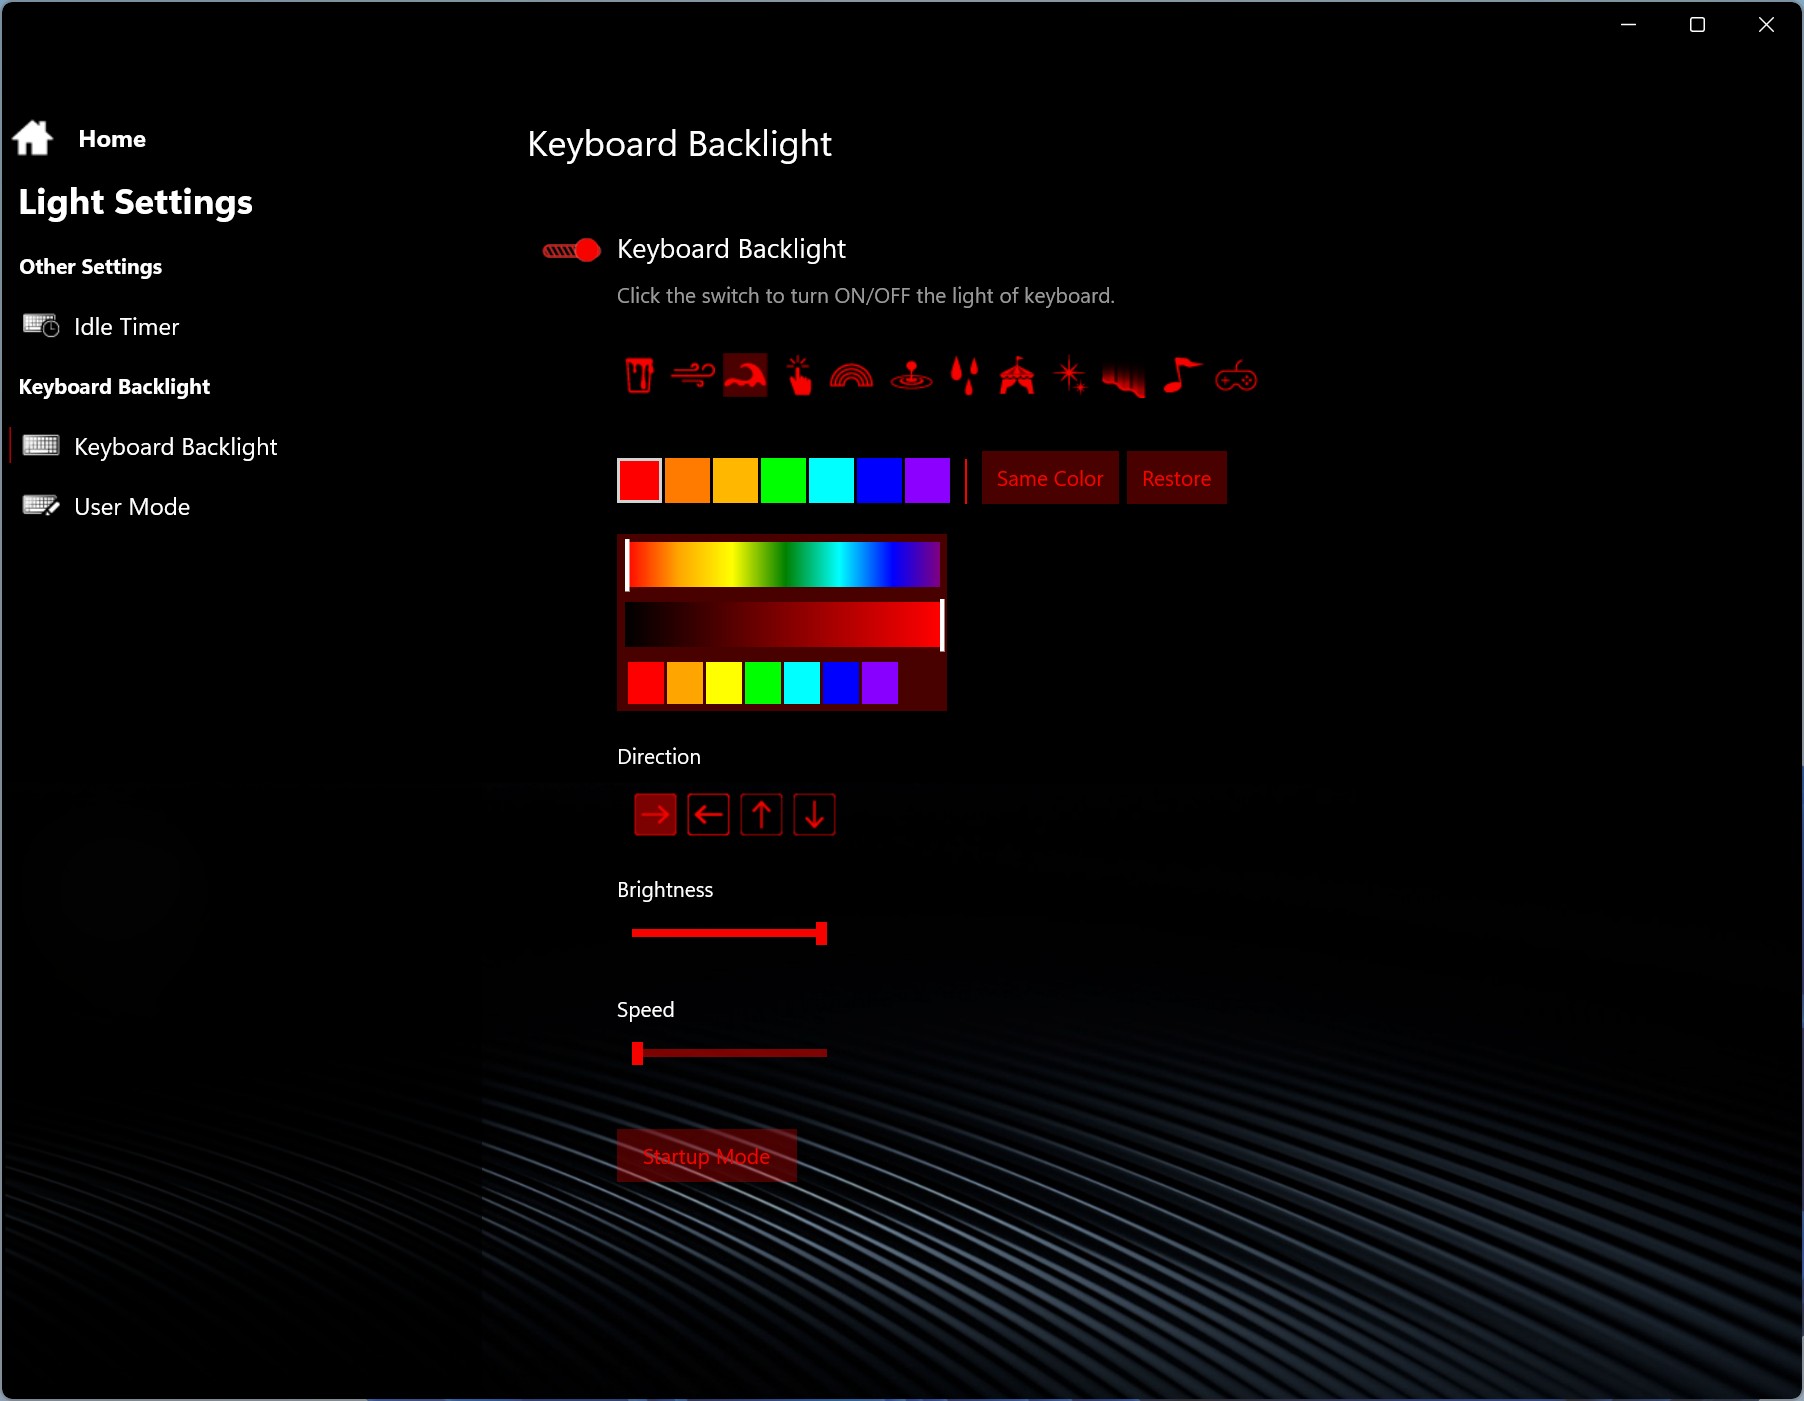Image resolution: width=1804 pixels, height=1401 pixels.
Task: Select the ocean wave lighting effect
Action: point(746,376)
